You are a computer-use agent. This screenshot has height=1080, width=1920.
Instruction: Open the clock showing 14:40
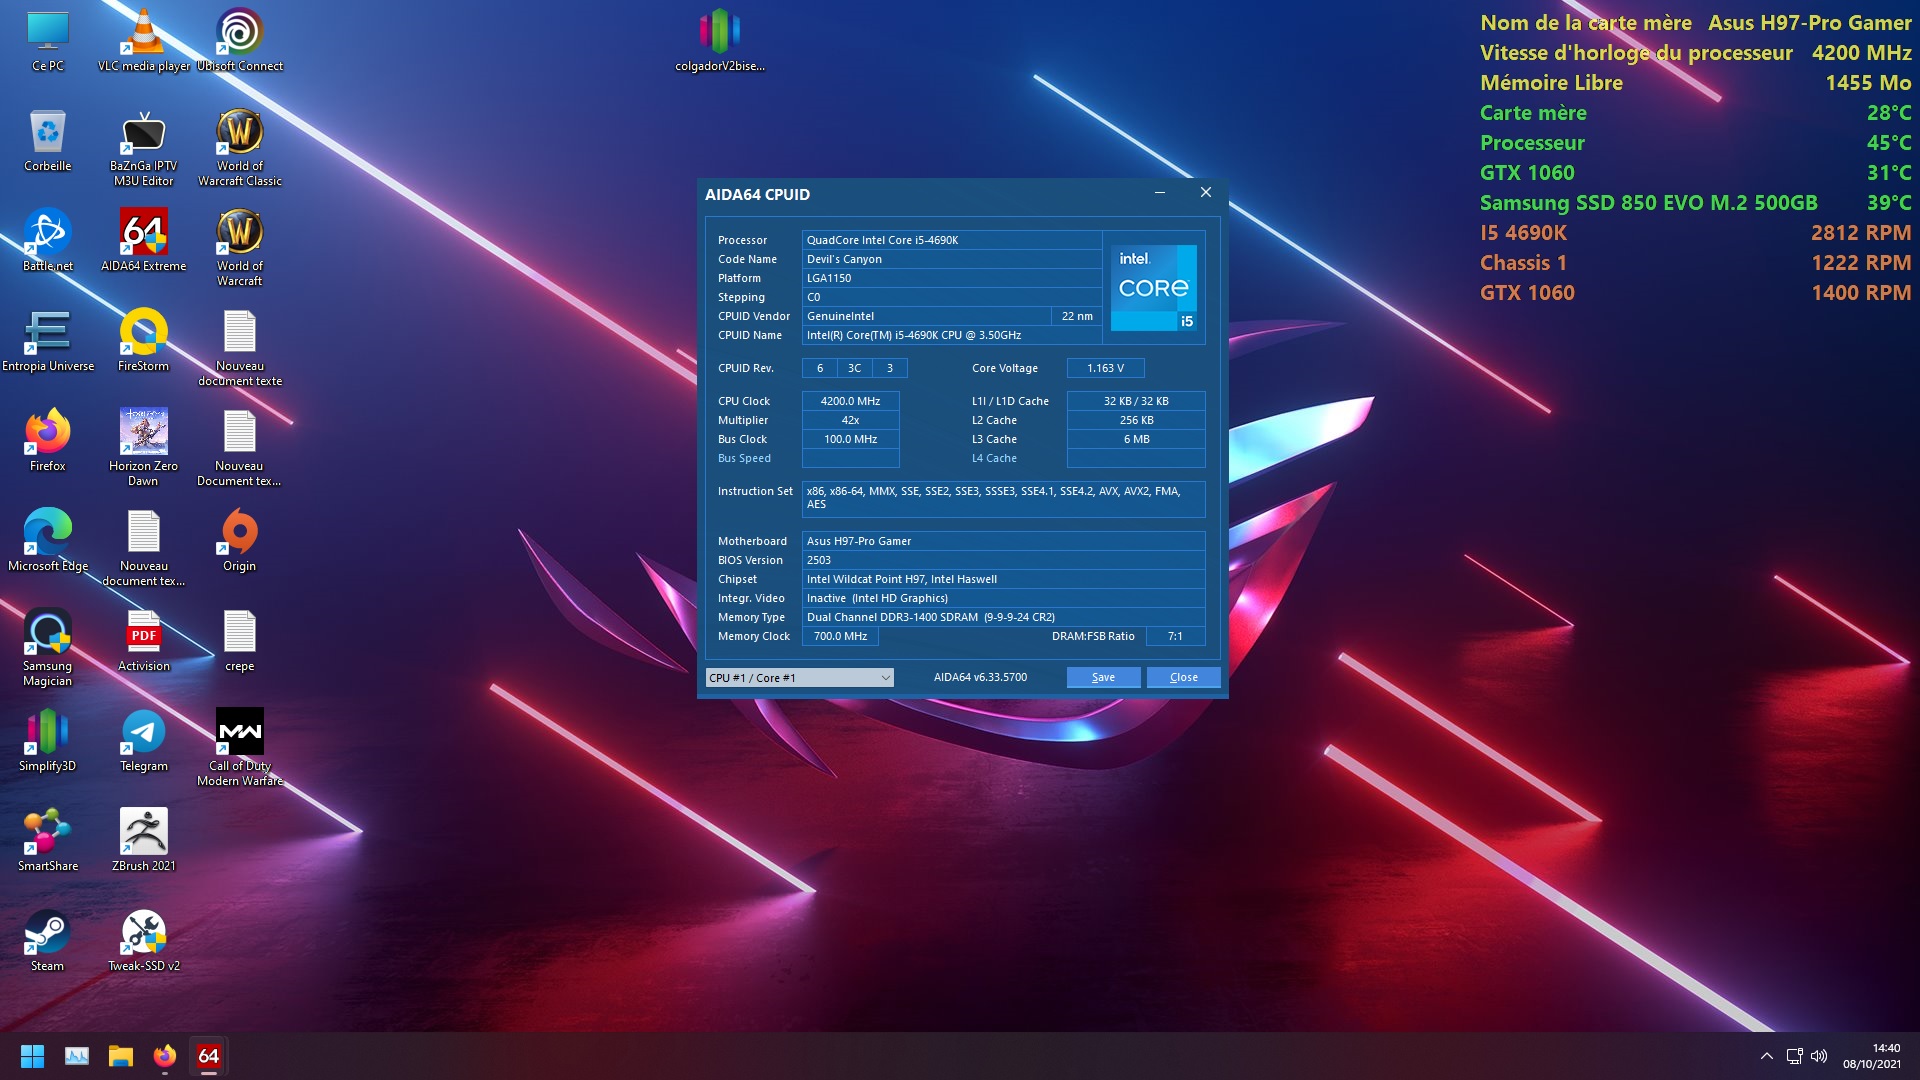coord(1872,1056)
